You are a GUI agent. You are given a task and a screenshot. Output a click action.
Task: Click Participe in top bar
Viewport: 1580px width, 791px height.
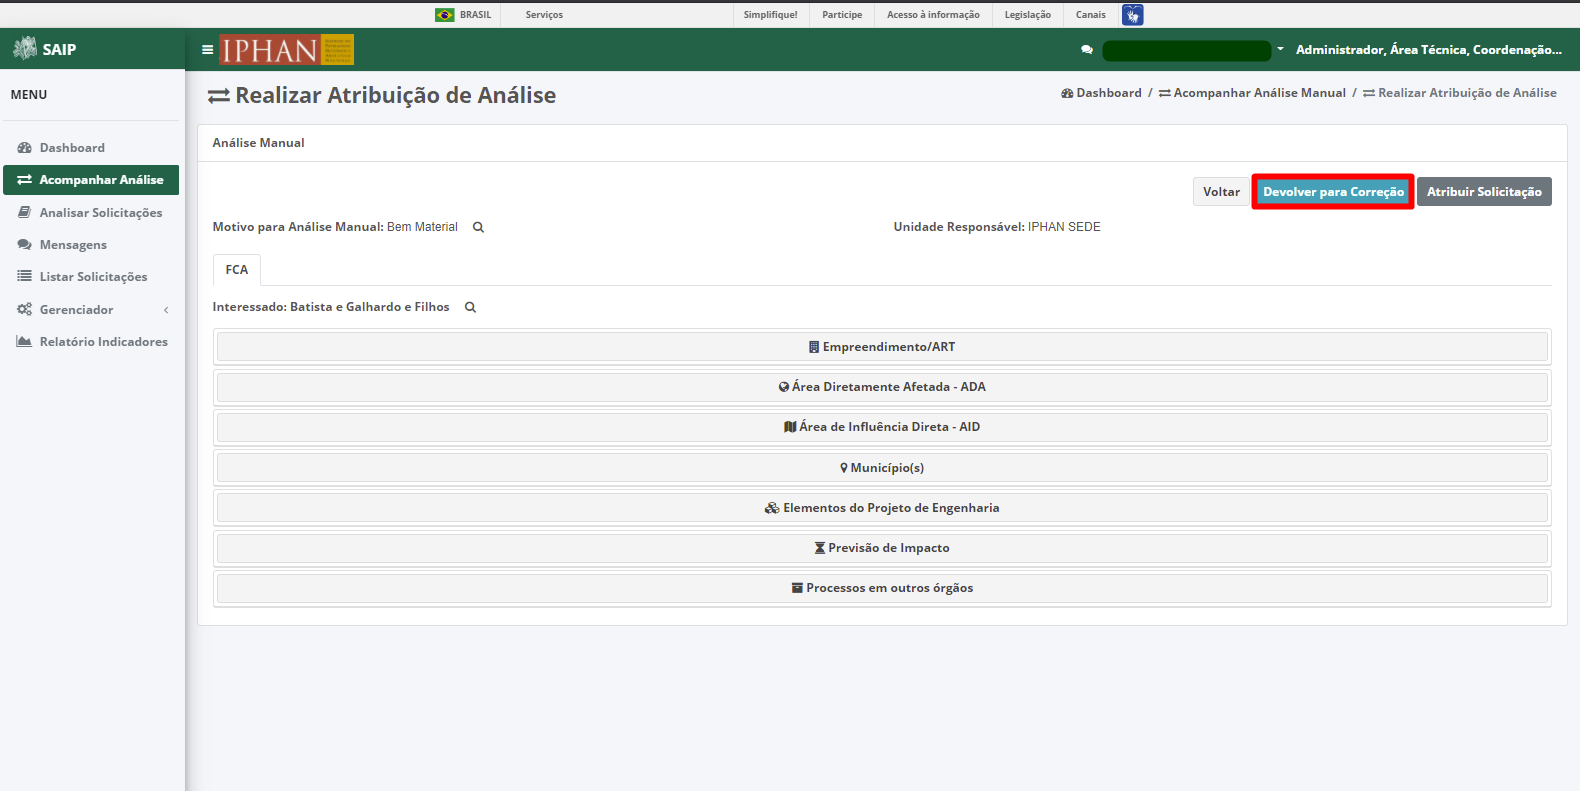842,15
